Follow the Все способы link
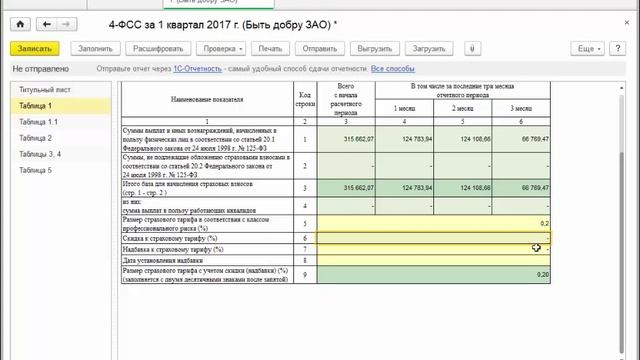Viewport: 640px width, 360px height. pos(393,69)
